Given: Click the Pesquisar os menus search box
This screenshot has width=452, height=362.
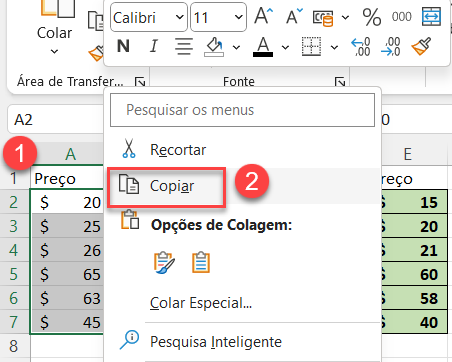Looking at the screenshot, I should [242, 110].
